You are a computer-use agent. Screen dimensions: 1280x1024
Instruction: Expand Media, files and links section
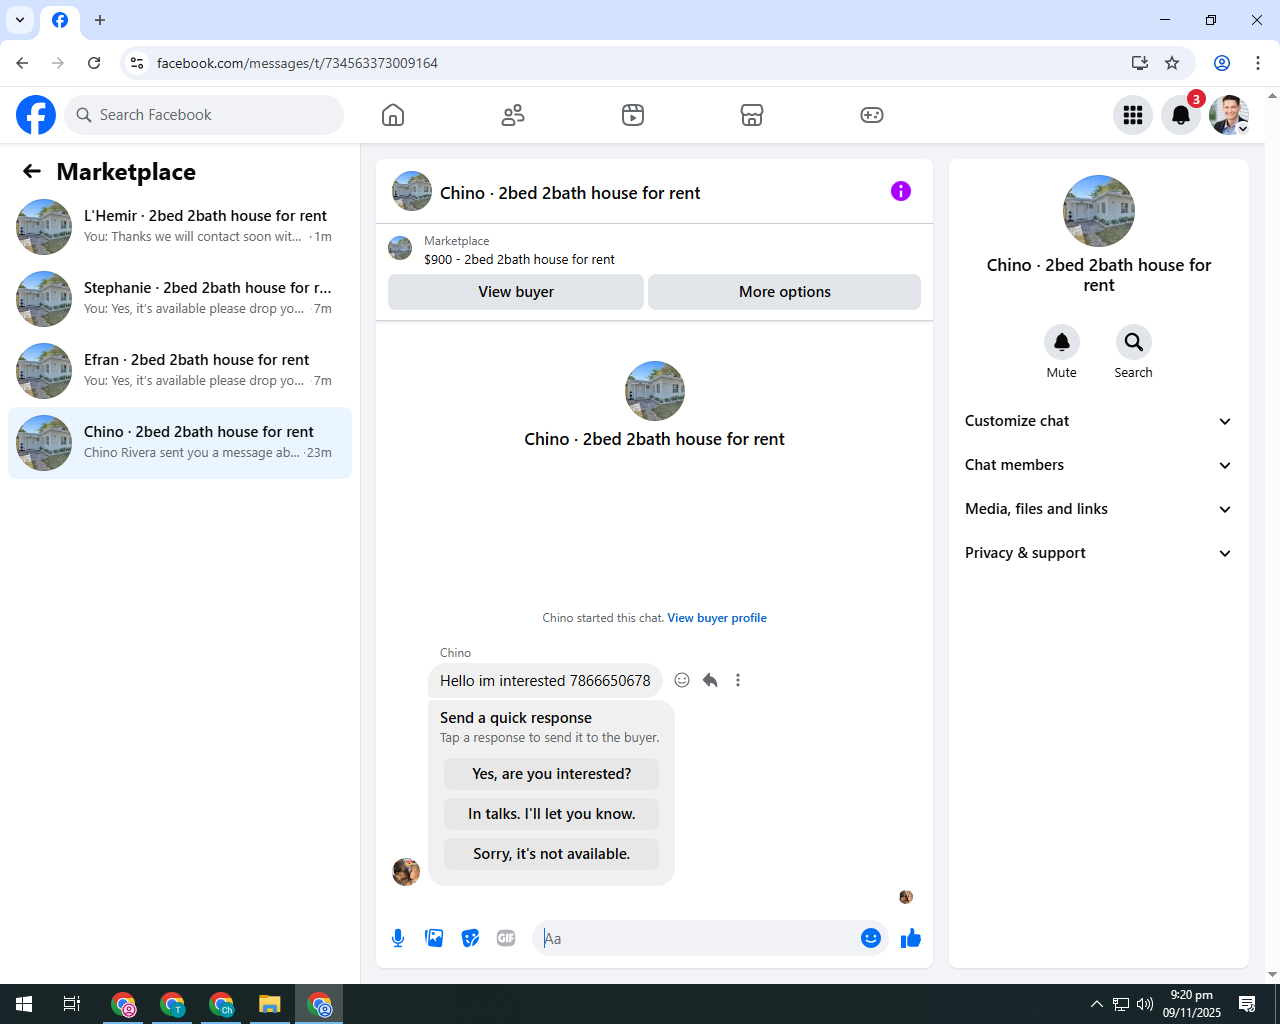coord(1099,509)
